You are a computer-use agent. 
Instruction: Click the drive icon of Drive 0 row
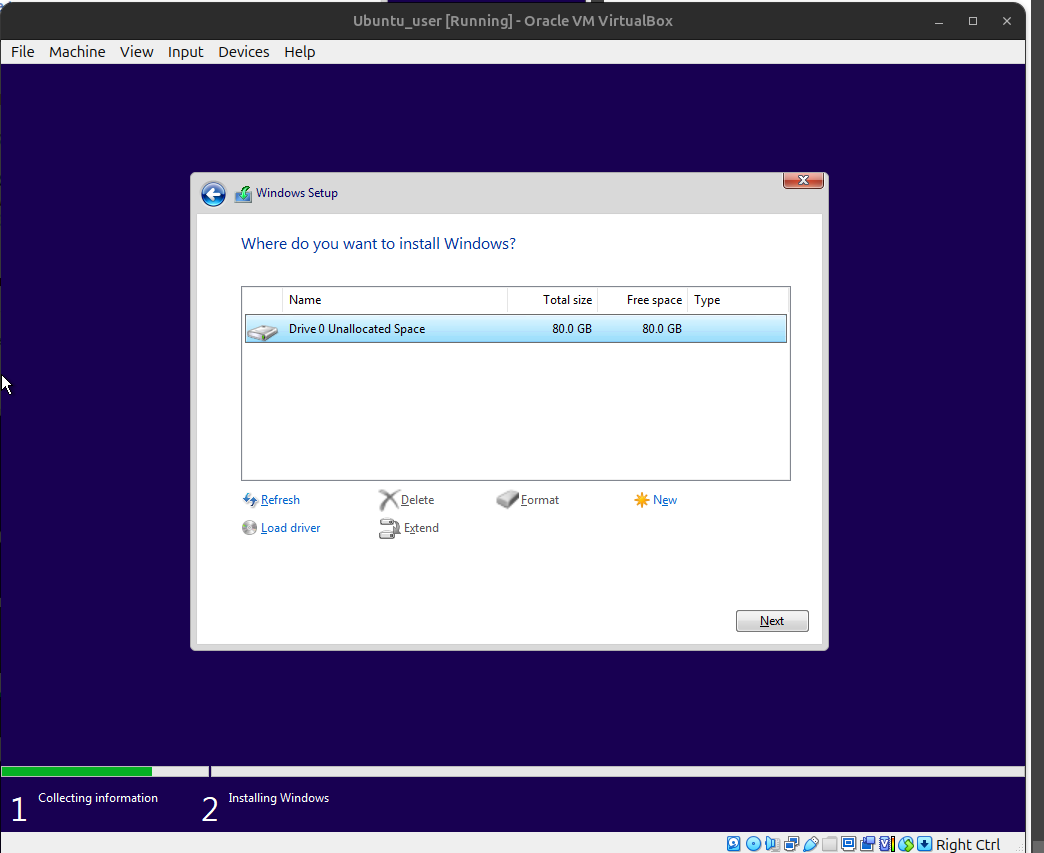(262, 331)
